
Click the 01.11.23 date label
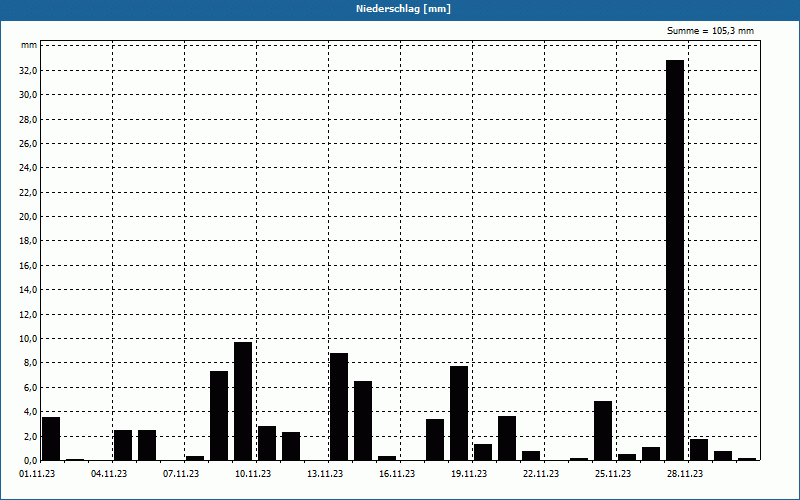point(37,474)
